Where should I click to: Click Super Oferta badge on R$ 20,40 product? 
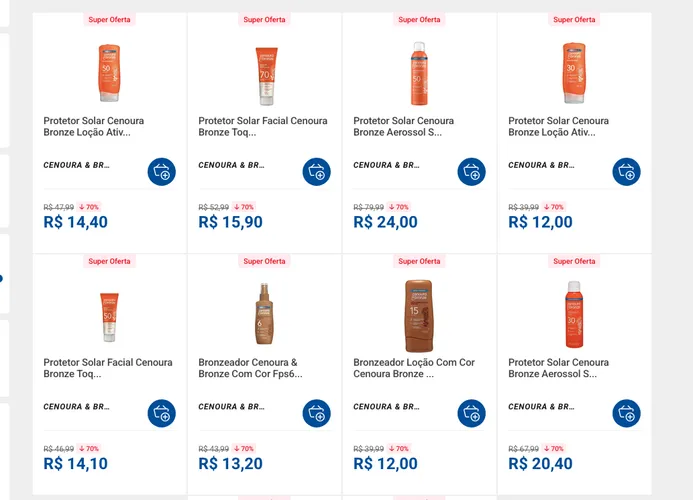coord(574,261)
